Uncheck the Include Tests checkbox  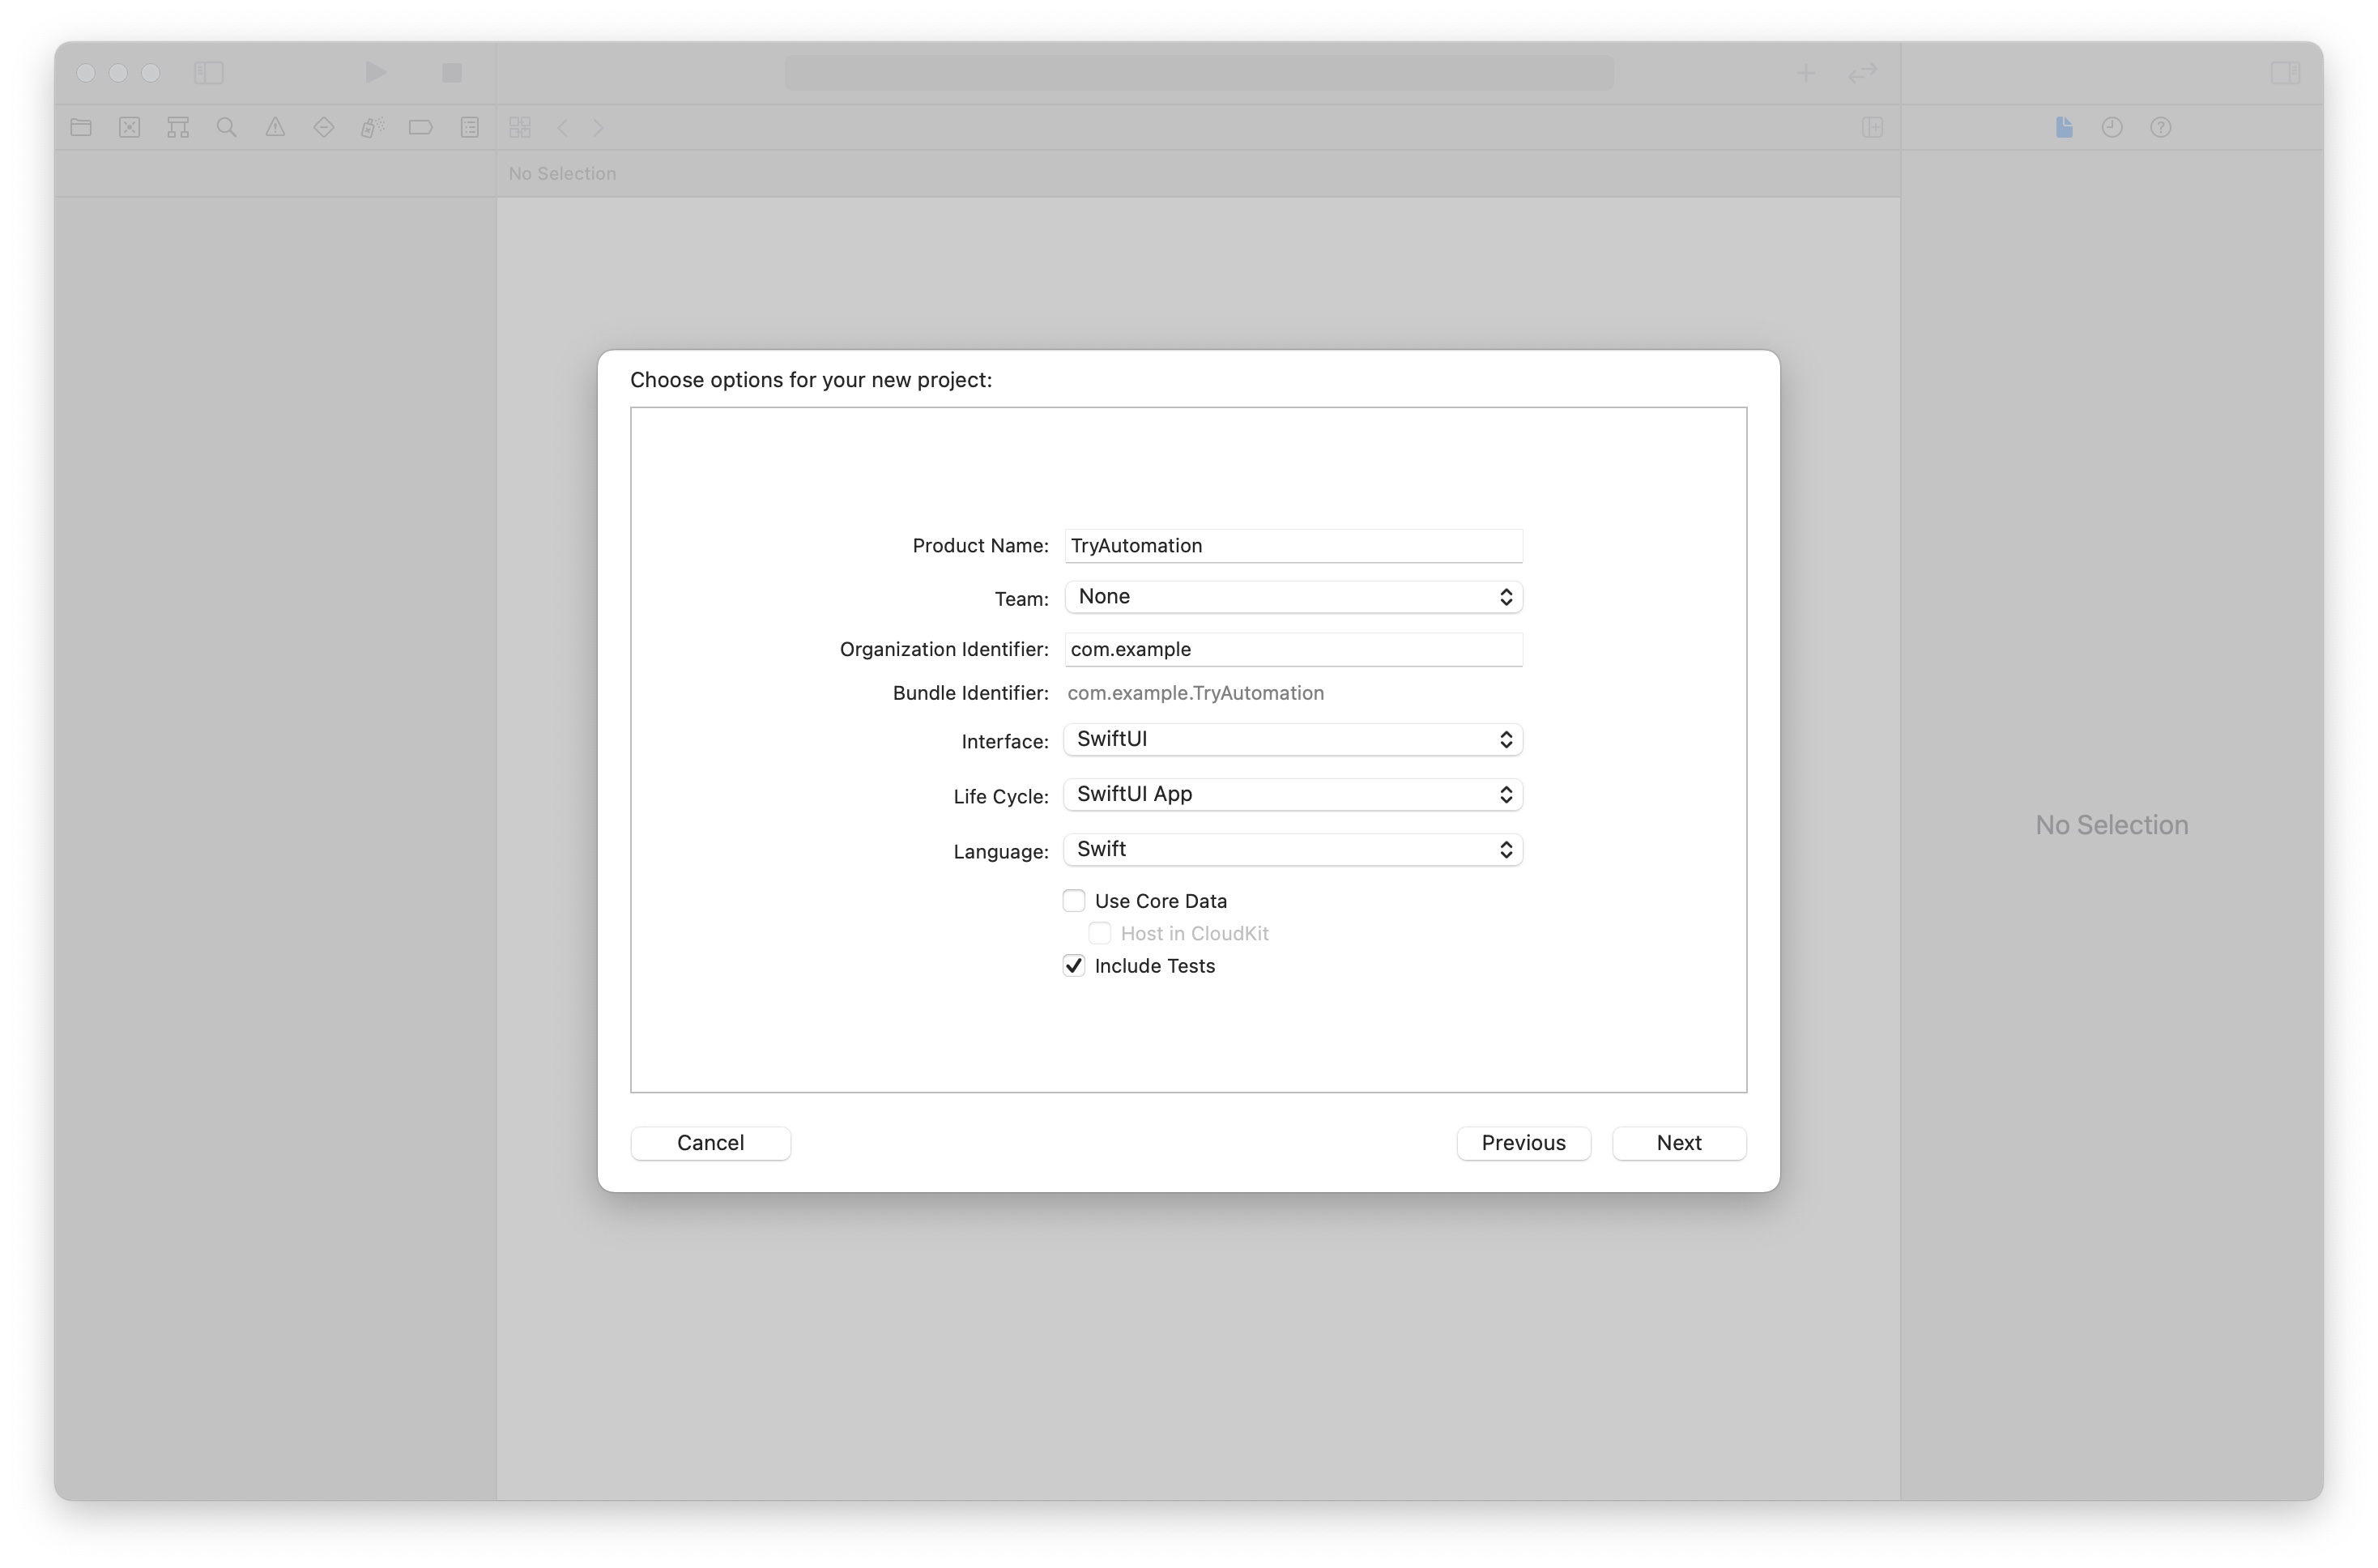pyautogui.click(x=1073, y=966)
